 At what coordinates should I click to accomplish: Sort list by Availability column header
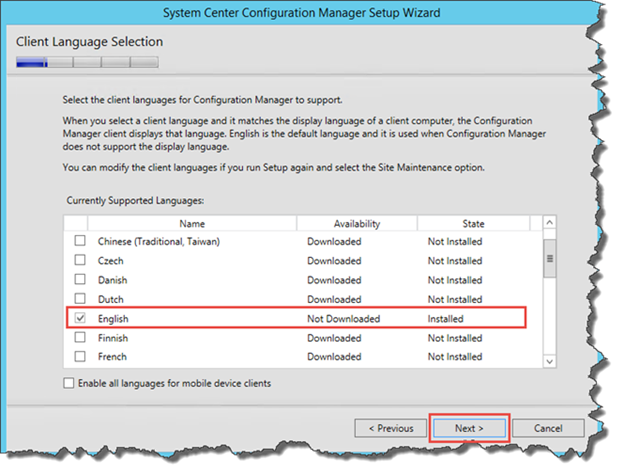pyautogui.click(x=357, y=224)
